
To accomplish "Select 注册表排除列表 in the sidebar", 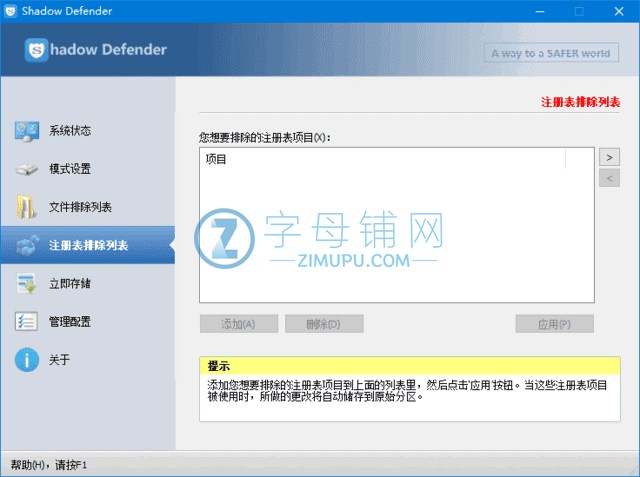I will coord(88,245).
